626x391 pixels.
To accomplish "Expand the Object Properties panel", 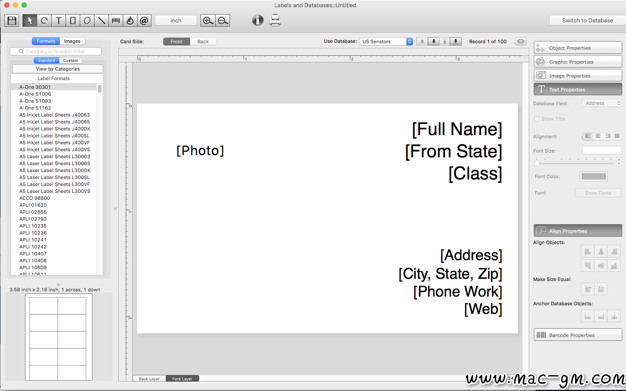I will click(x=578, y=48).
